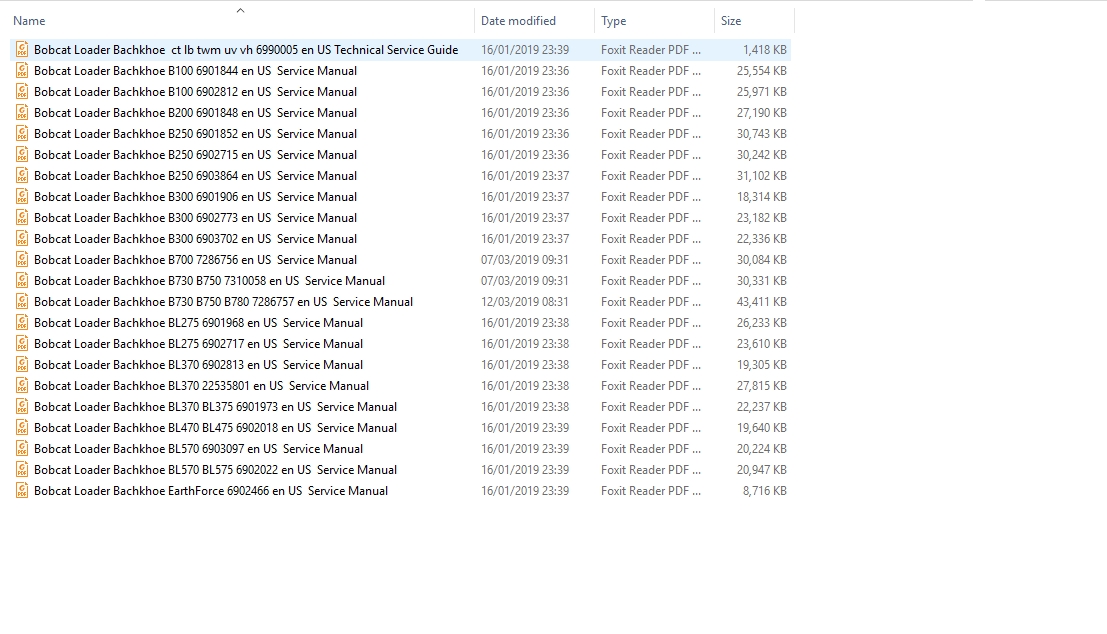Select the size cell showing 22,336 KB
The height and width of the screenshot is (634, 1107).
point(762,239)
